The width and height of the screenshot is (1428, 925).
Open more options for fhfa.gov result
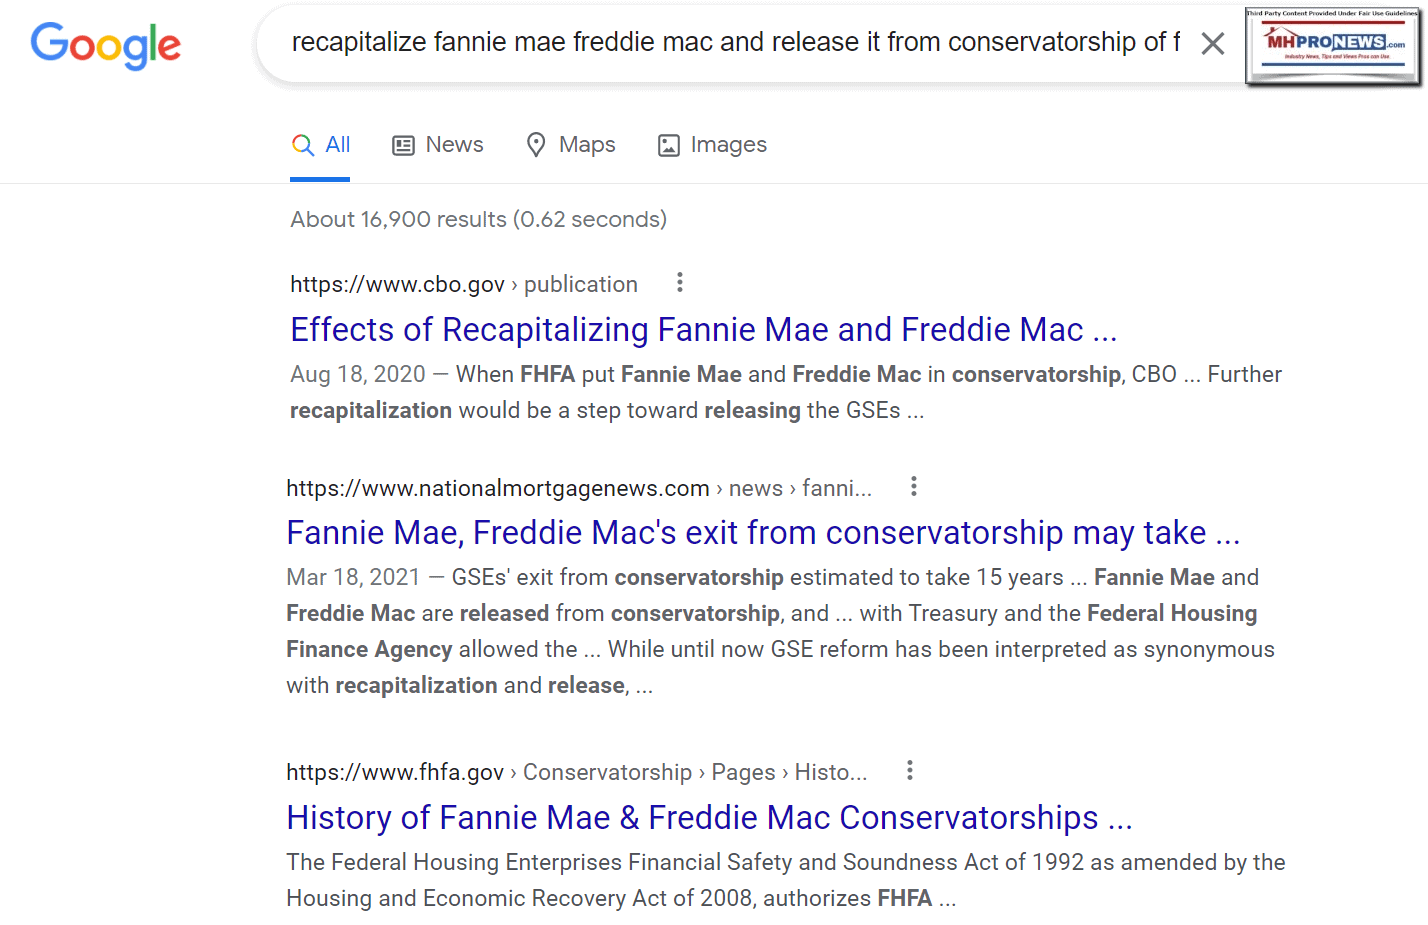point(910,771)
